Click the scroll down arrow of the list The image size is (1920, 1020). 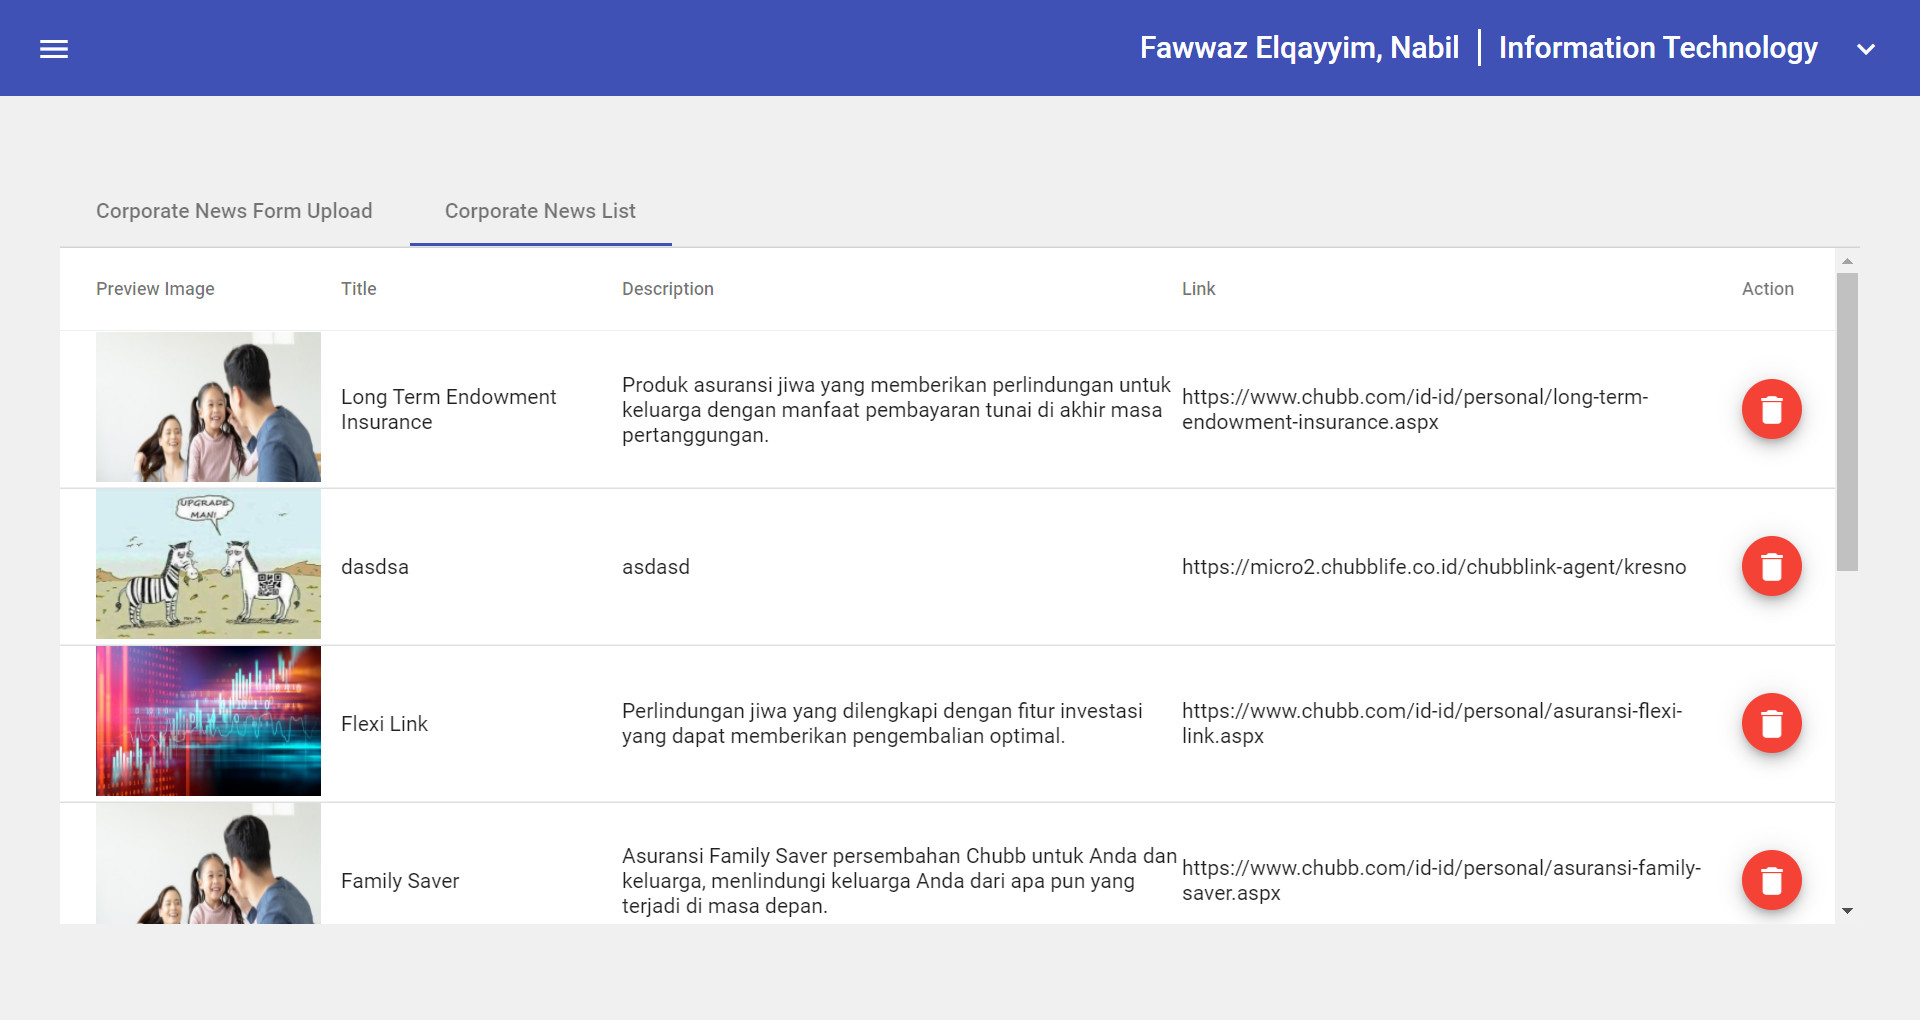pyautogui.click(x=1847, y=911)
